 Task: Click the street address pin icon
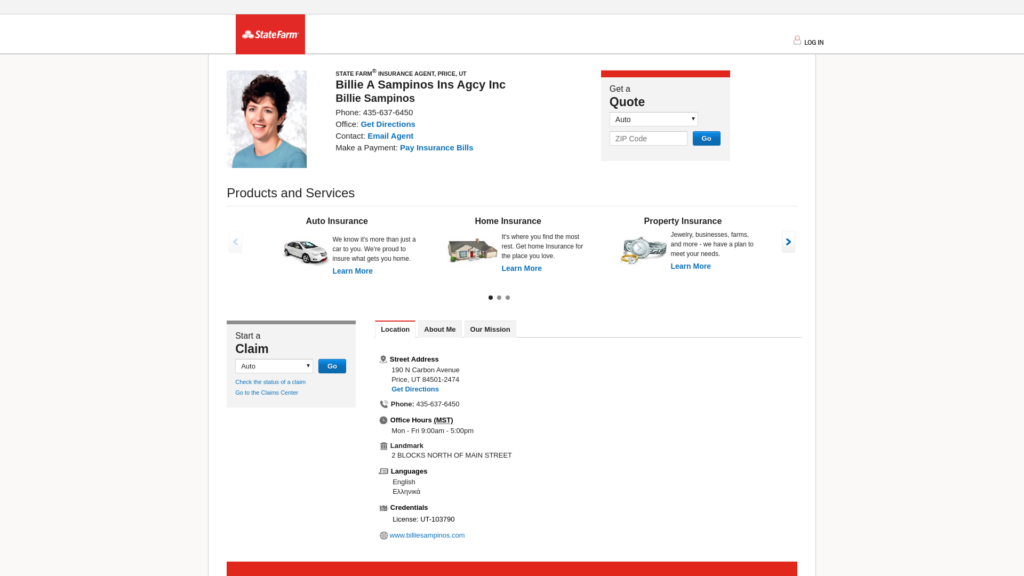(x=383, y=359)
